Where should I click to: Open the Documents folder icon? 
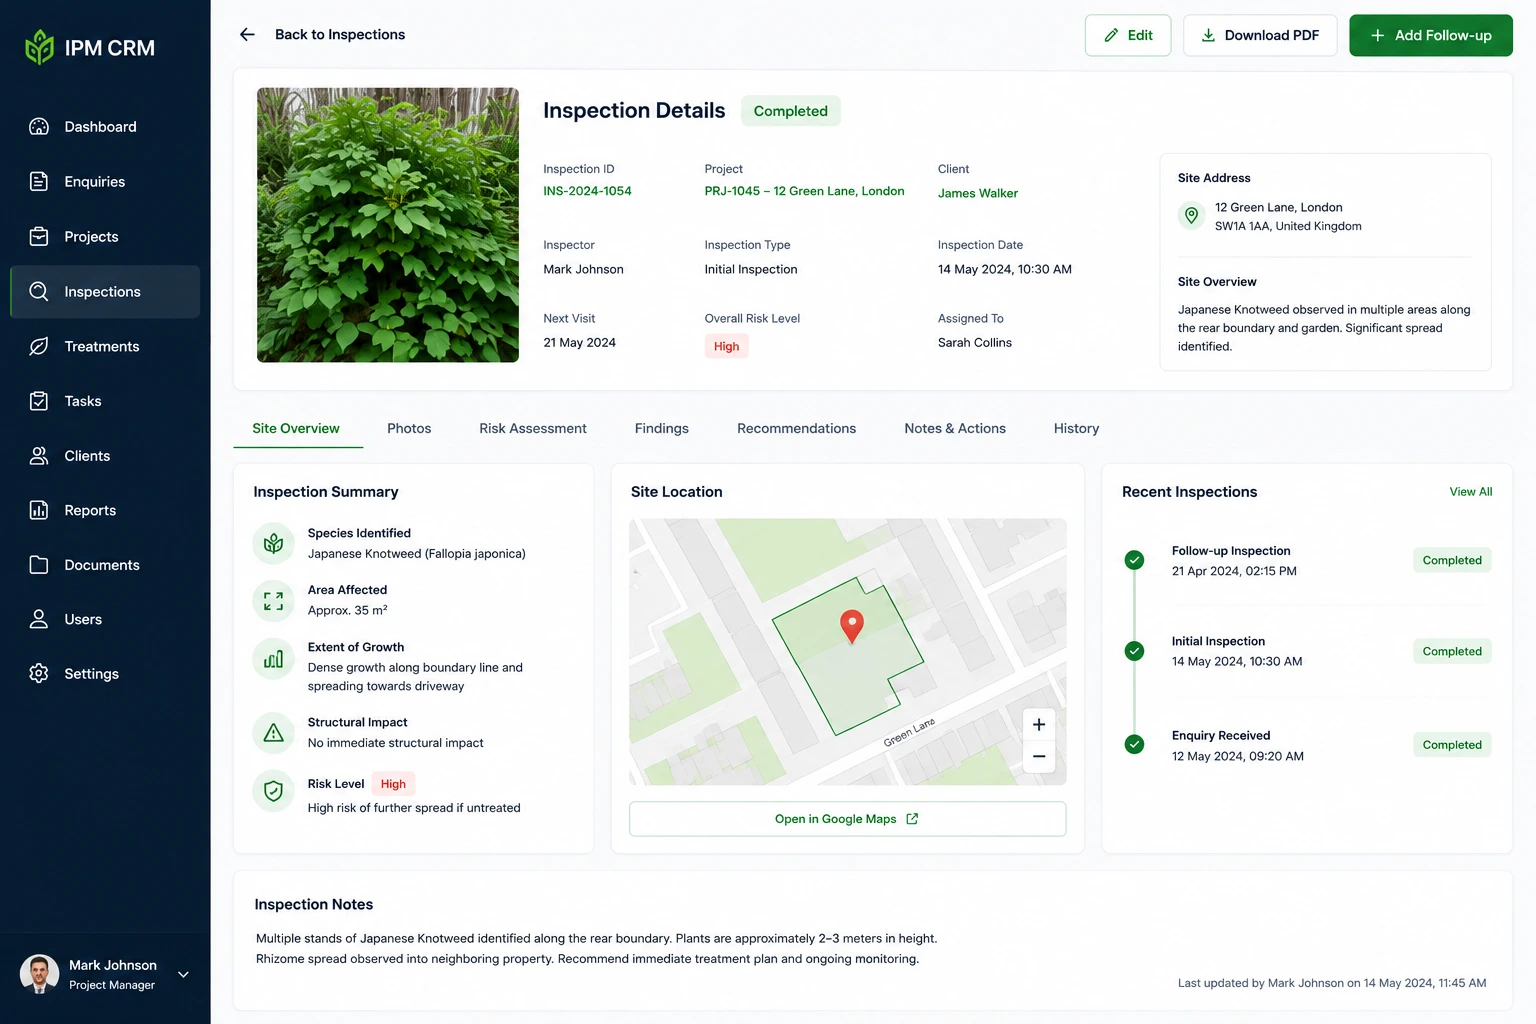coord(39,565)
